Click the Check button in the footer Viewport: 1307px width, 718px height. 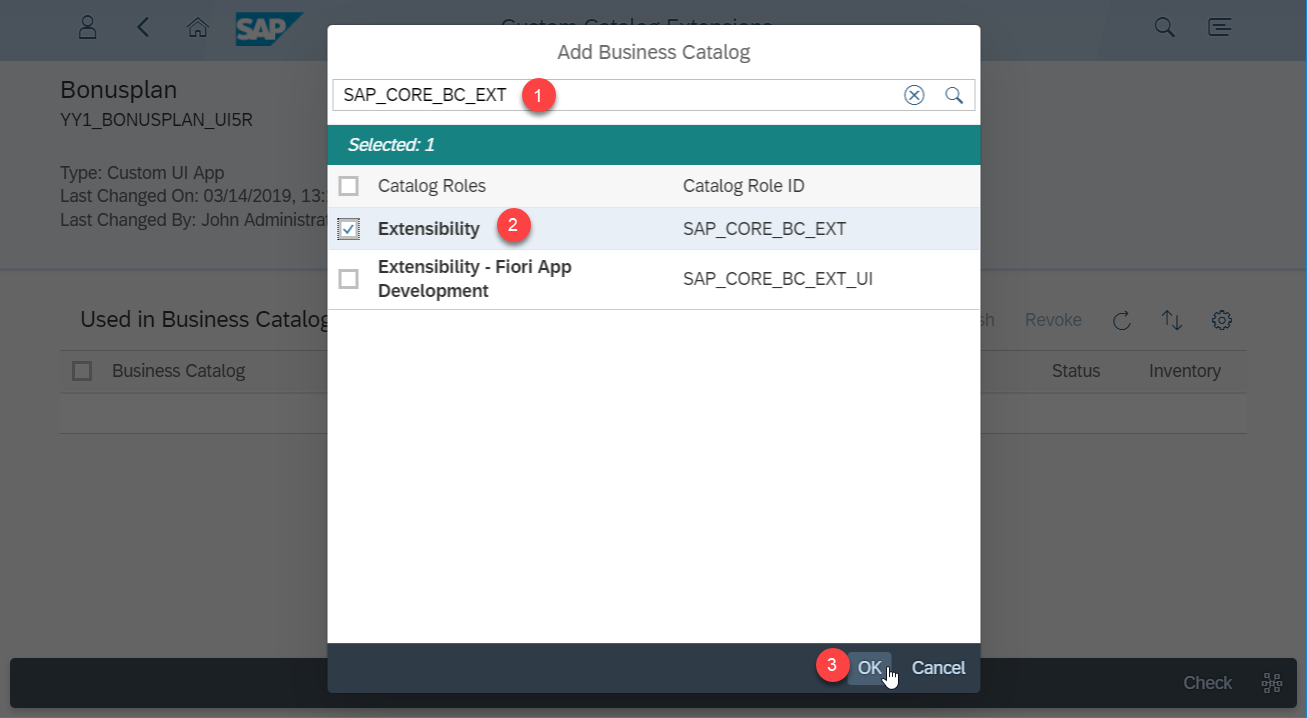pos(1207,683)
